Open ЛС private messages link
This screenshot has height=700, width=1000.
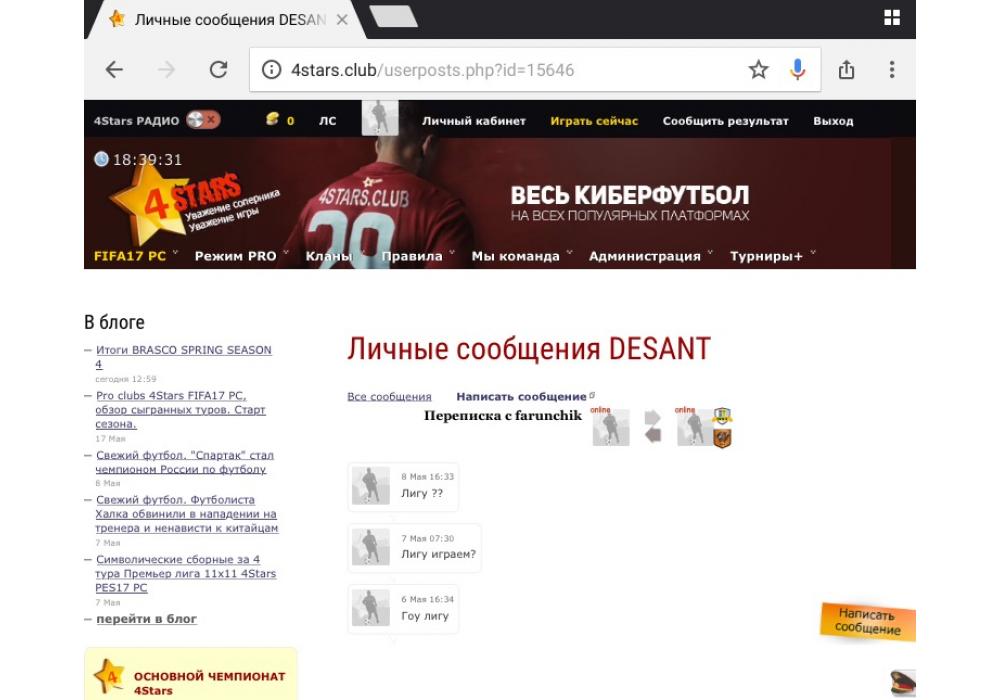coord(327,121)
